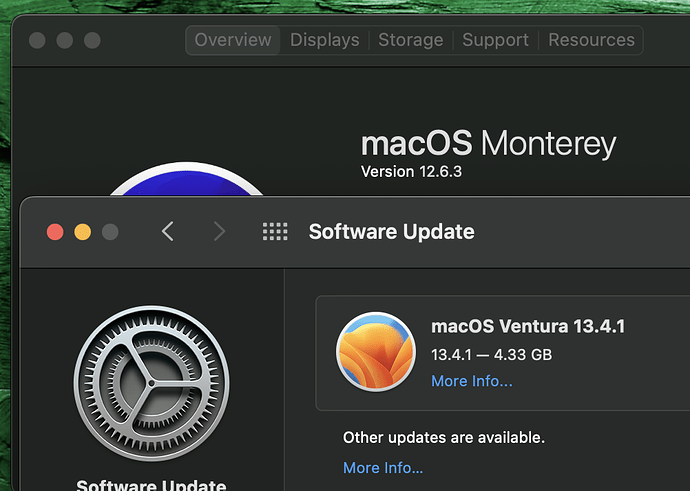690x491 pixels.
Task: Show all preferences with the grid icon
Action: 275,231
